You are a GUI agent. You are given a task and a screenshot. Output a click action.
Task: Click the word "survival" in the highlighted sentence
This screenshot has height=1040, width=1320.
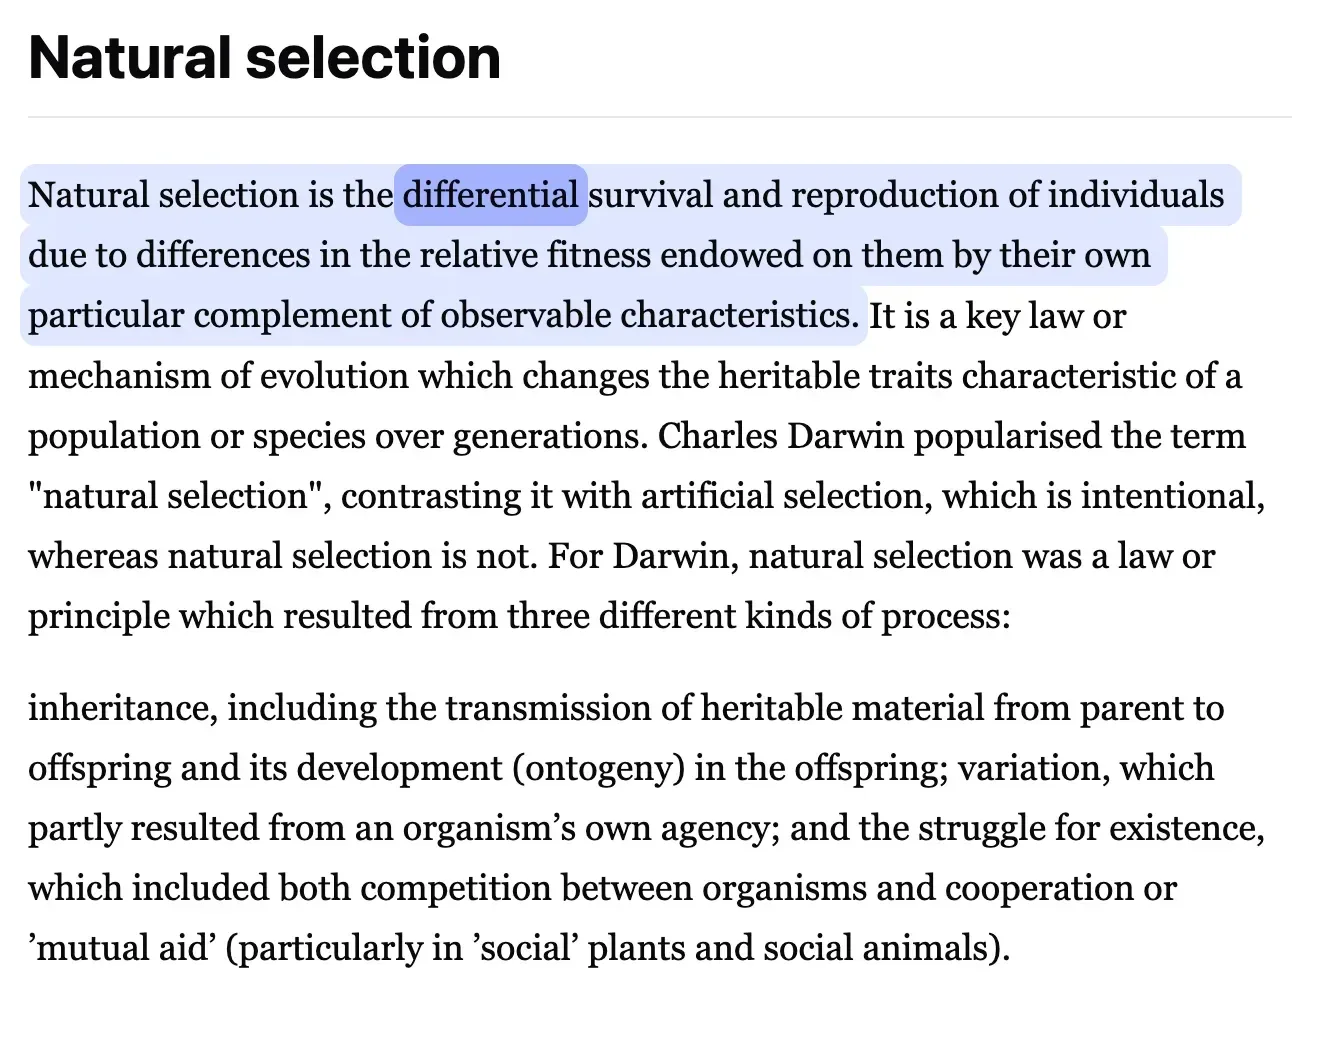[x=651, y=194]
